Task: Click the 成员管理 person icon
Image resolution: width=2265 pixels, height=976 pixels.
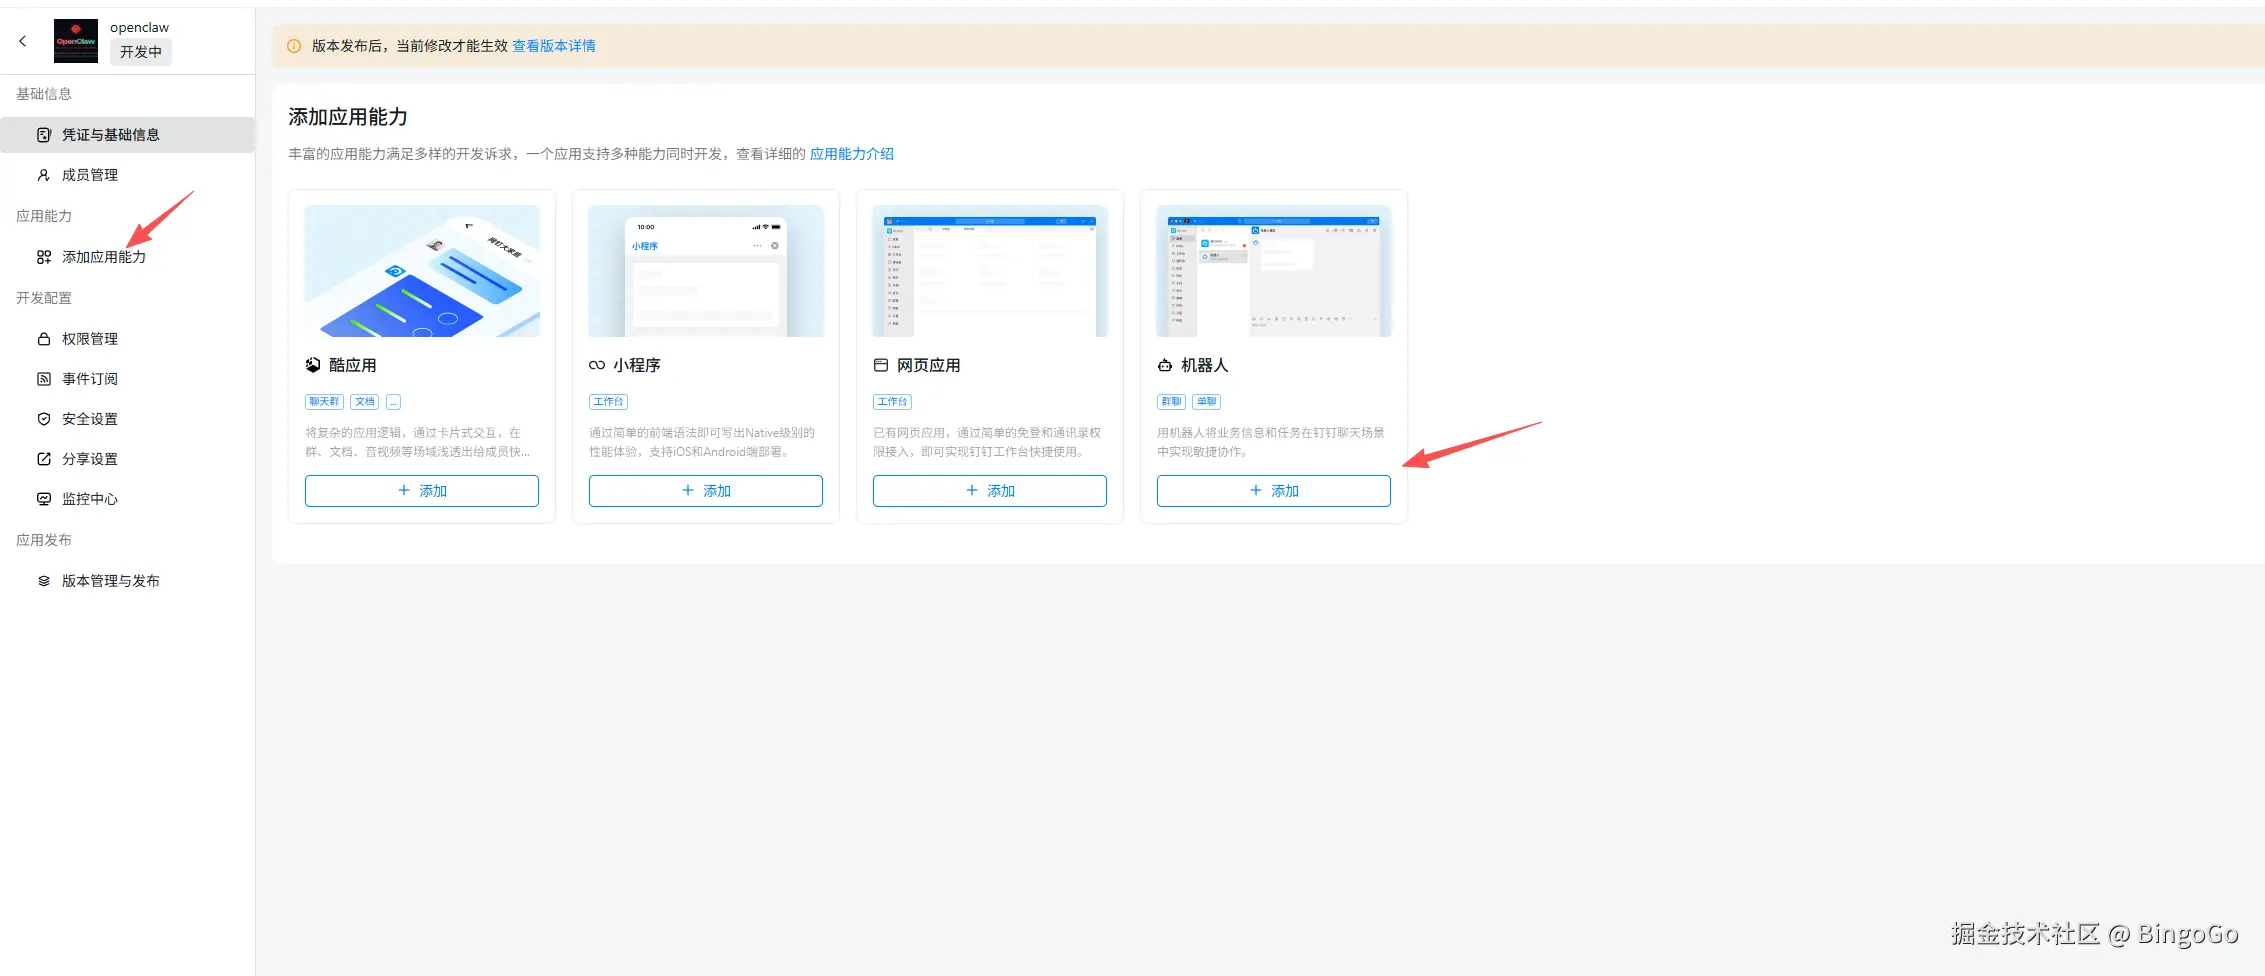Action: 42,174
